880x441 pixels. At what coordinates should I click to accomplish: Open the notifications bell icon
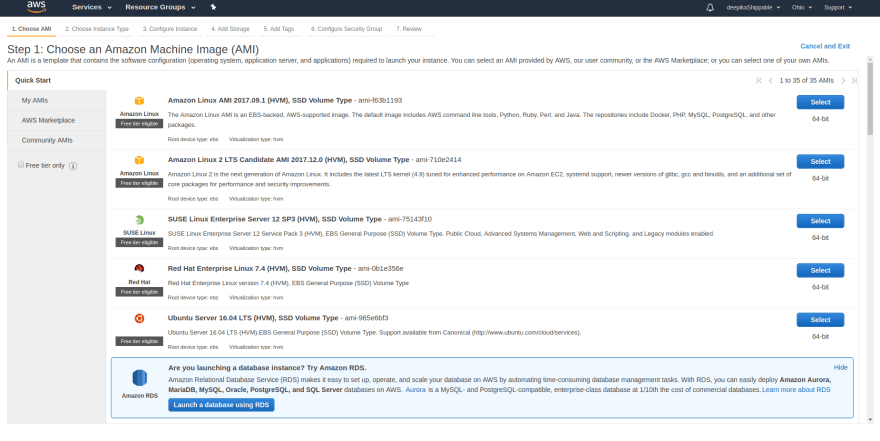[x=710, y=7]
